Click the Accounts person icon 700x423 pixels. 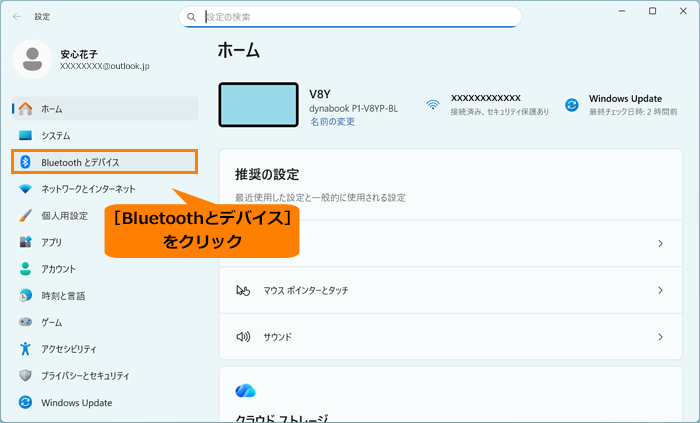pos(25,269)
